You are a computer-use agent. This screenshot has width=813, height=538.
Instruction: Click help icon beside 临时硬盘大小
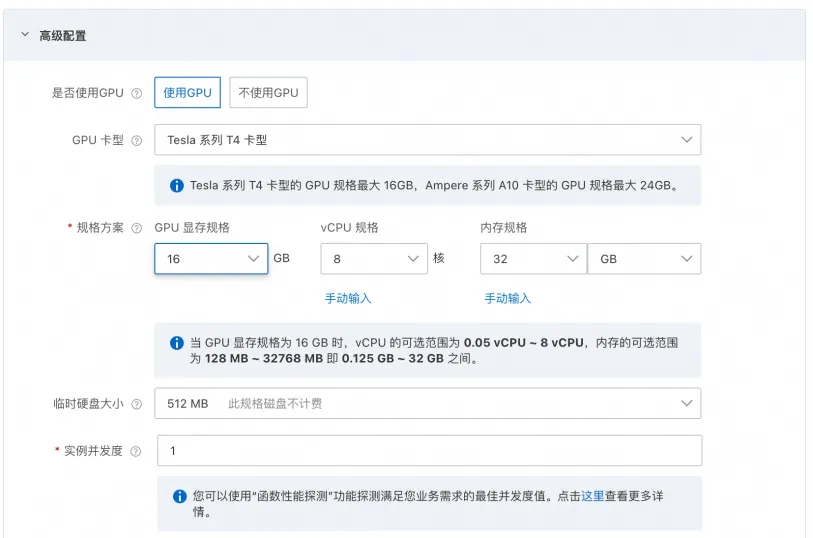(137, 404)
